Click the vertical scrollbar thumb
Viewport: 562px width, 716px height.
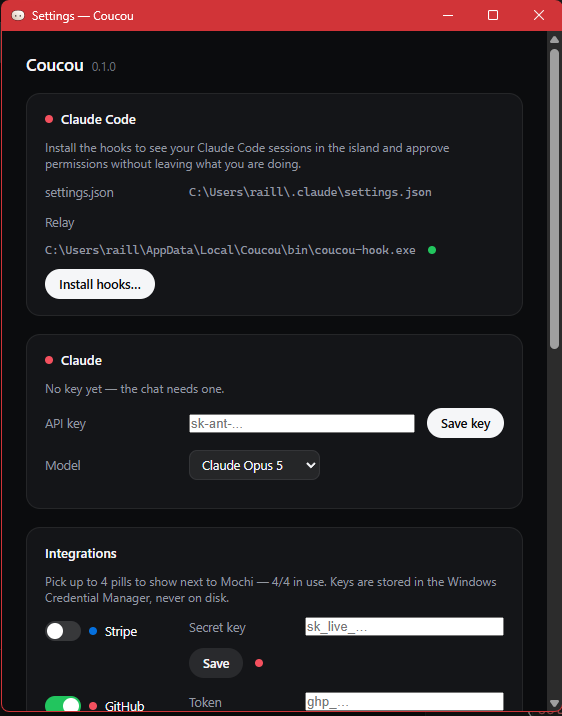554,199
